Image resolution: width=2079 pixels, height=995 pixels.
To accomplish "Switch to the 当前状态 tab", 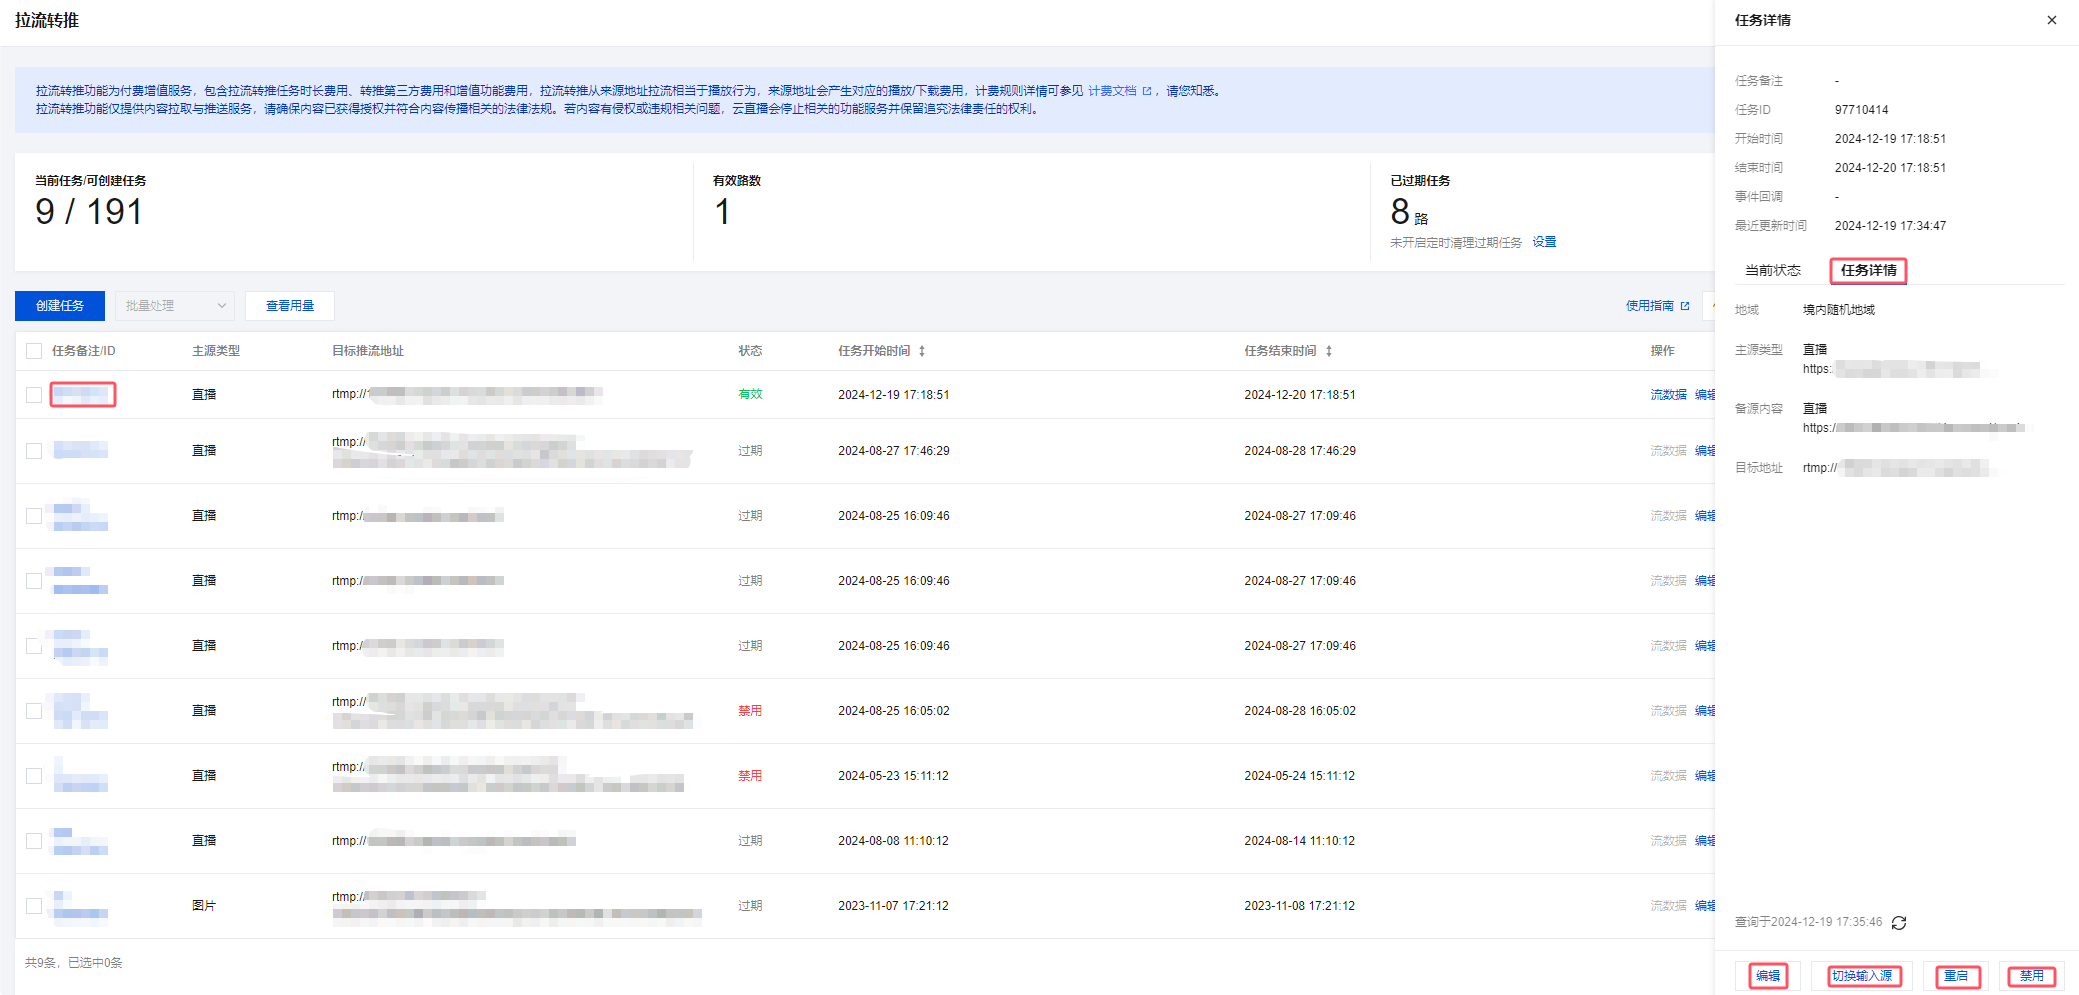I will pos(1772,271).
